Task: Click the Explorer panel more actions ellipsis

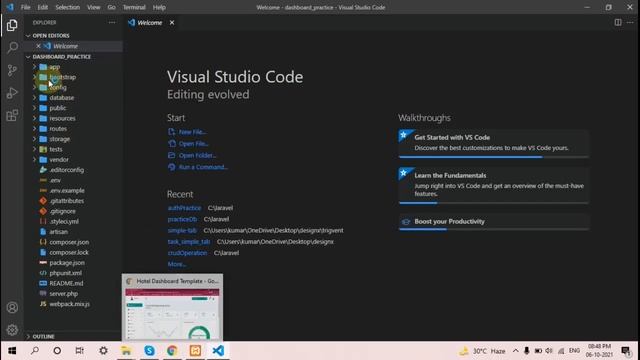Action: point(111,22)
